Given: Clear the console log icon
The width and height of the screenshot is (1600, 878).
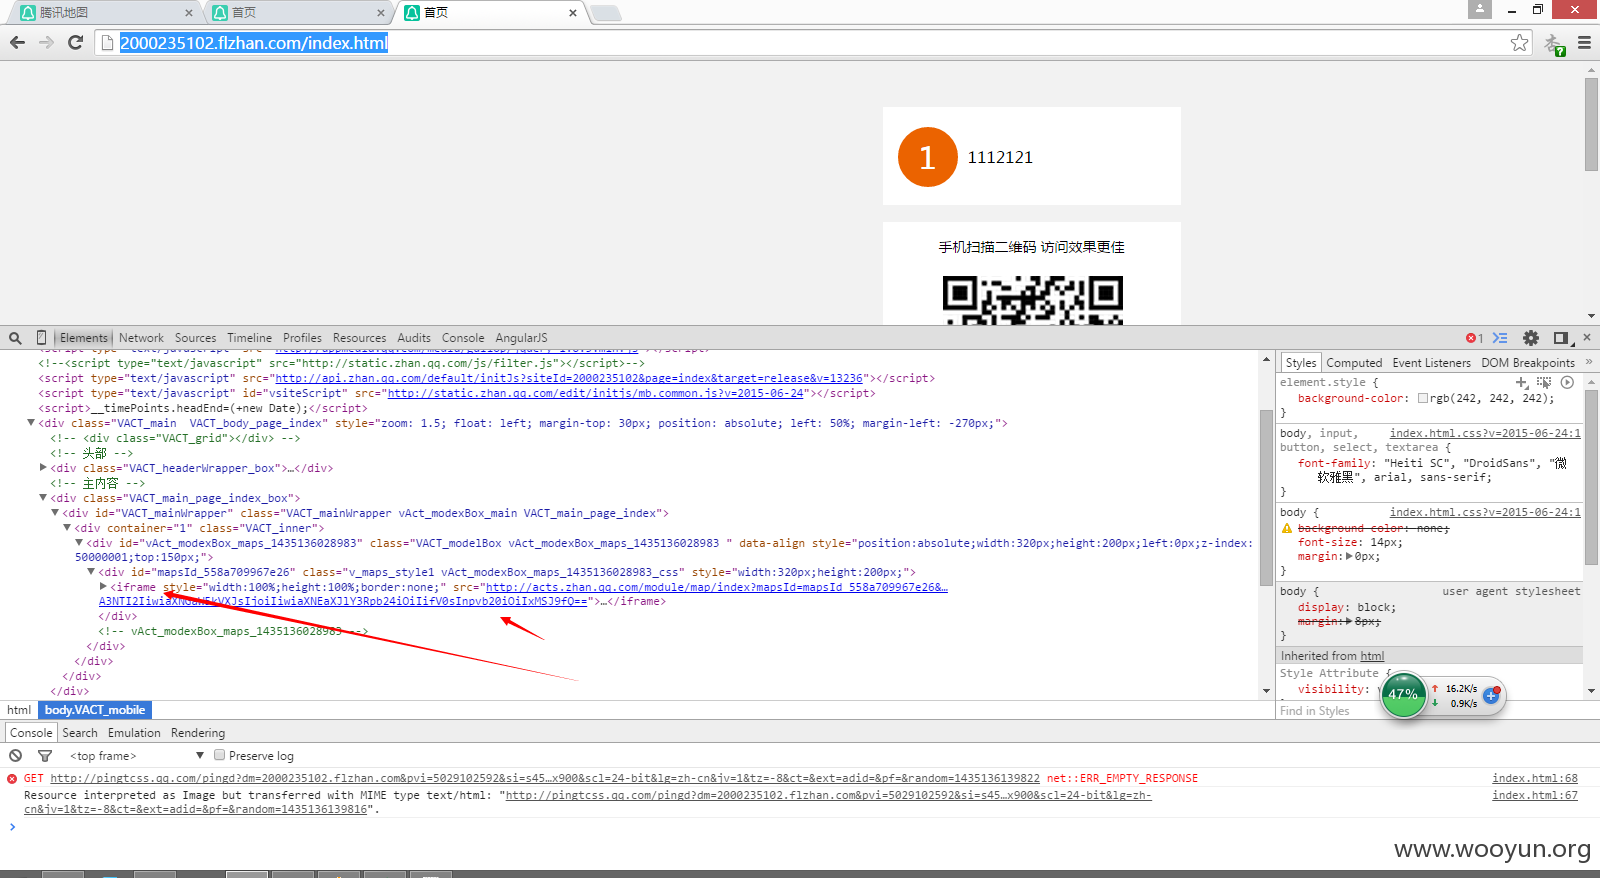Looking at the screenshot, I should pyautogui.click(x=15, y=756).
